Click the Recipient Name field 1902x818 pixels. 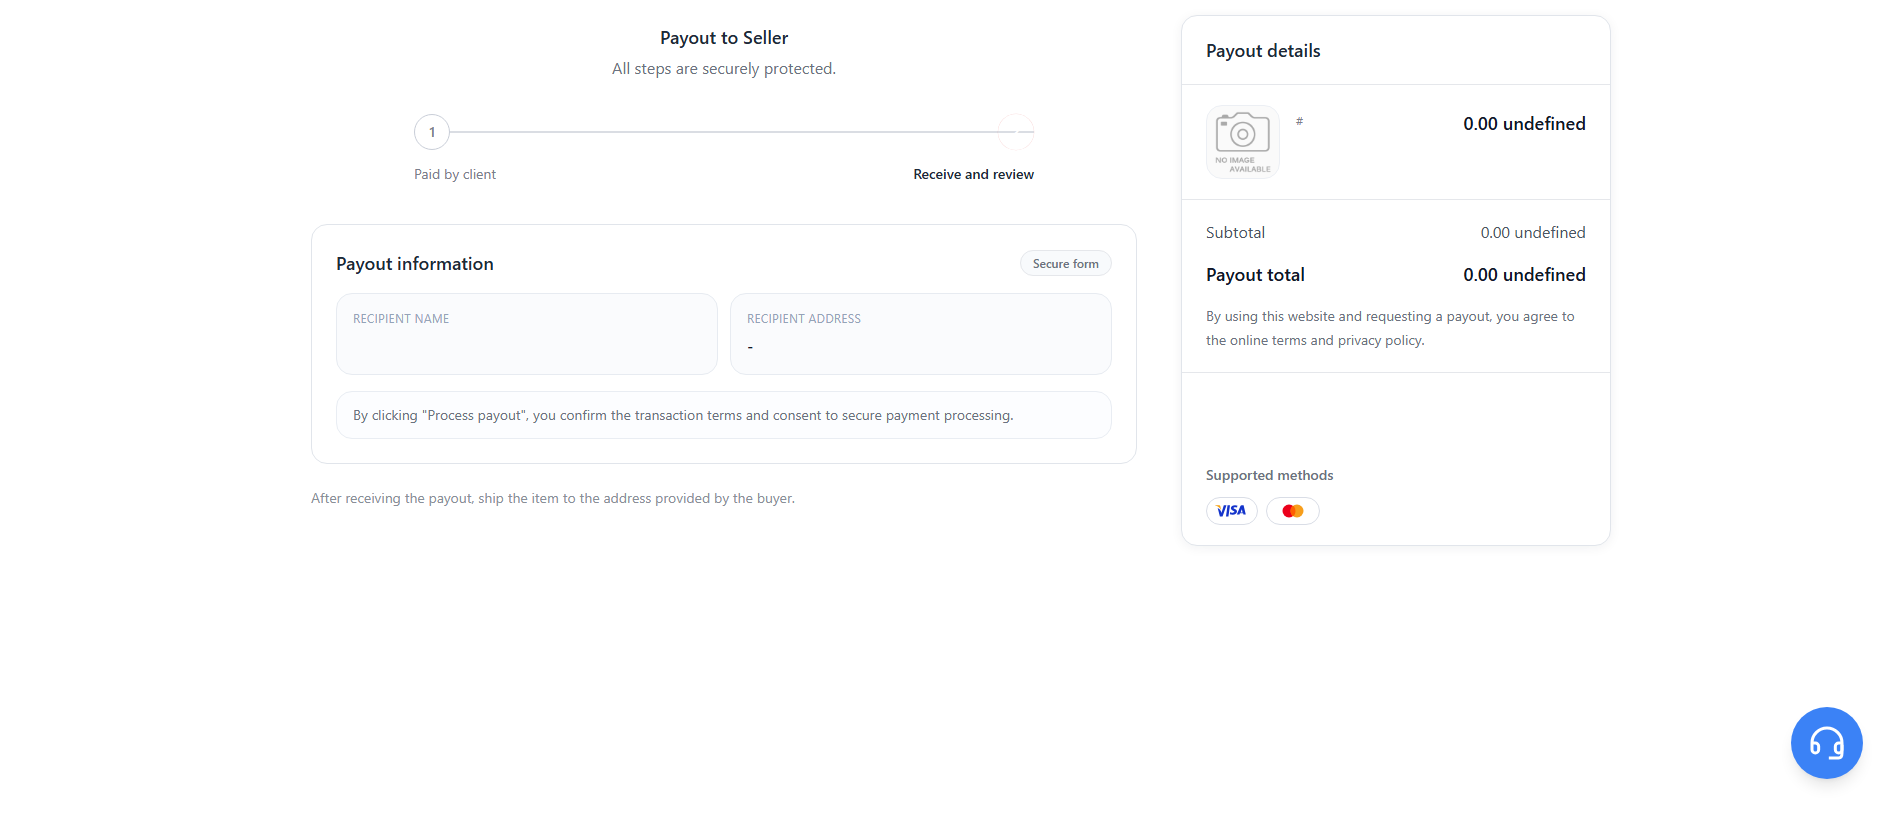click(x=527, y=334)
